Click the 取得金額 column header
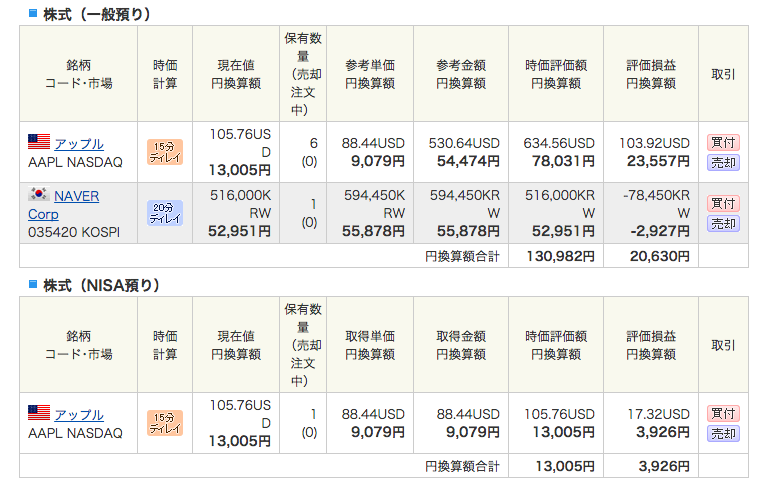 tap(461, 345)
